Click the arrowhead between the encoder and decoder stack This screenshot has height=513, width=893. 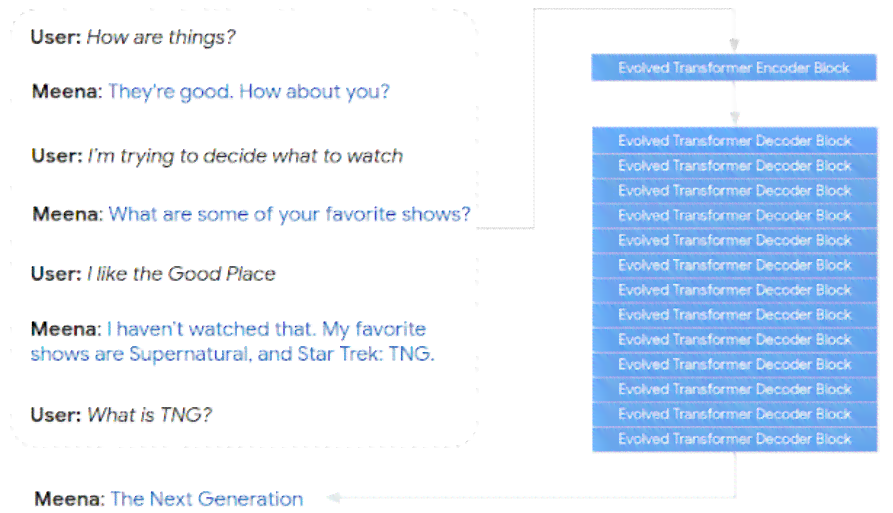click(734, 118)
